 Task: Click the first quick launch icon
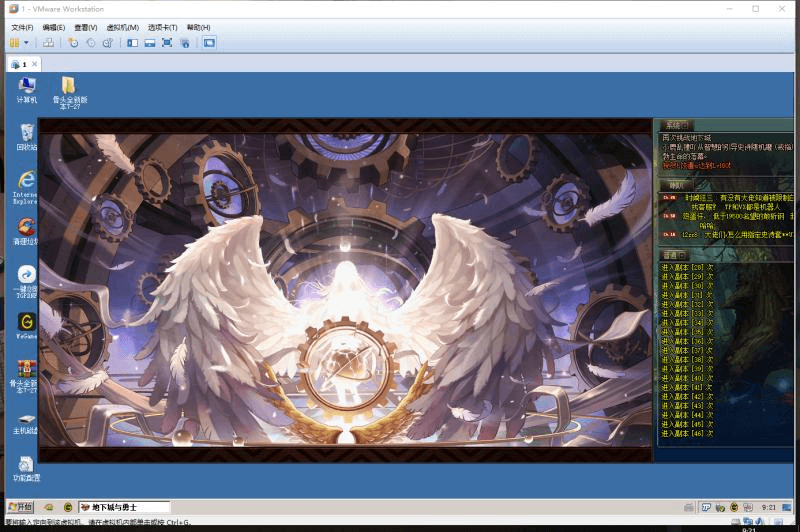tap(48, 507)
